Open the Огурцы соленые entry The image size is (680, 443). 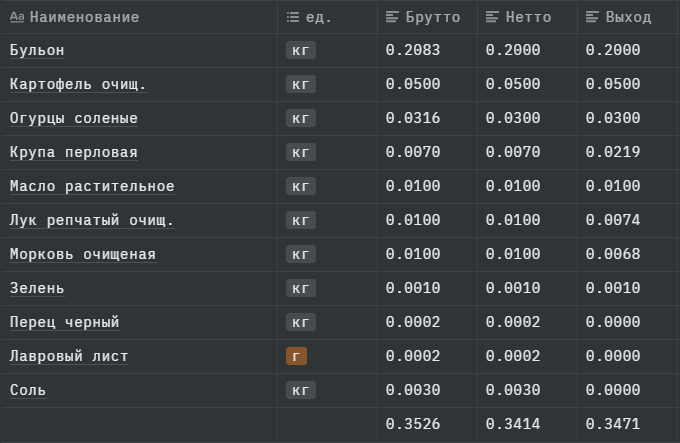tap(73, 118)
